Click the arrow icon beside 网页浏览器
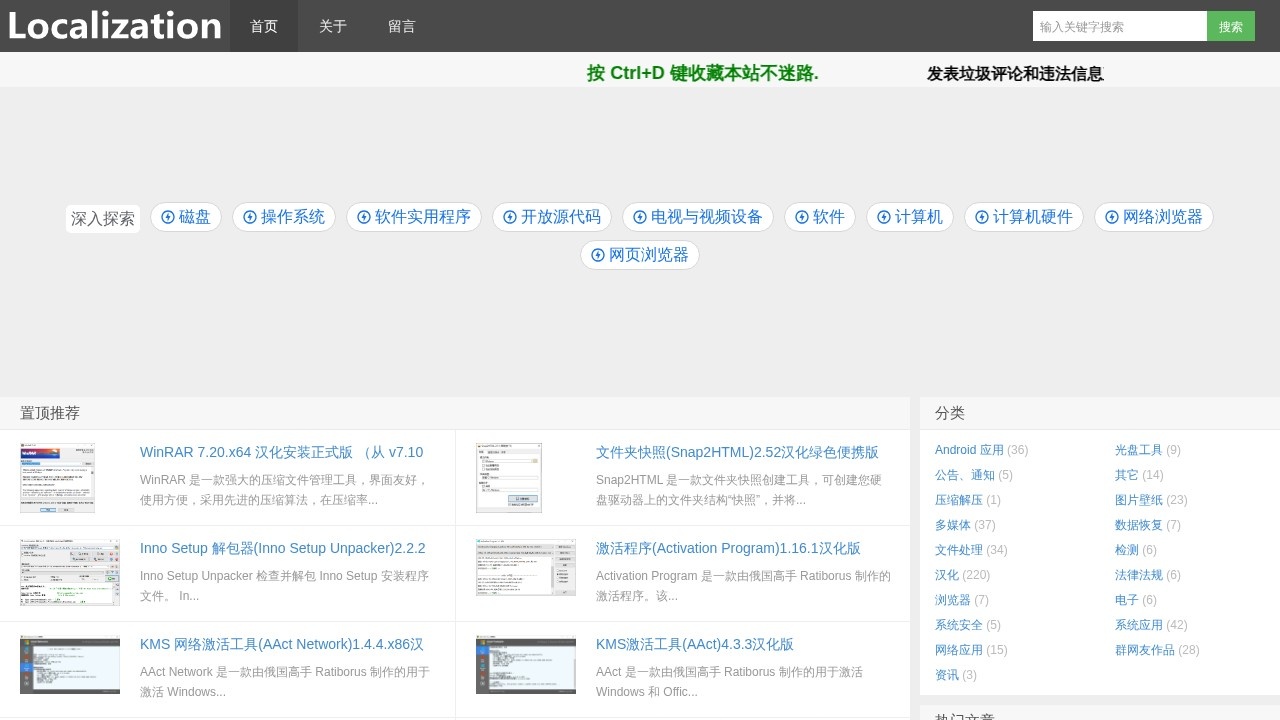 tap(598, 255)
